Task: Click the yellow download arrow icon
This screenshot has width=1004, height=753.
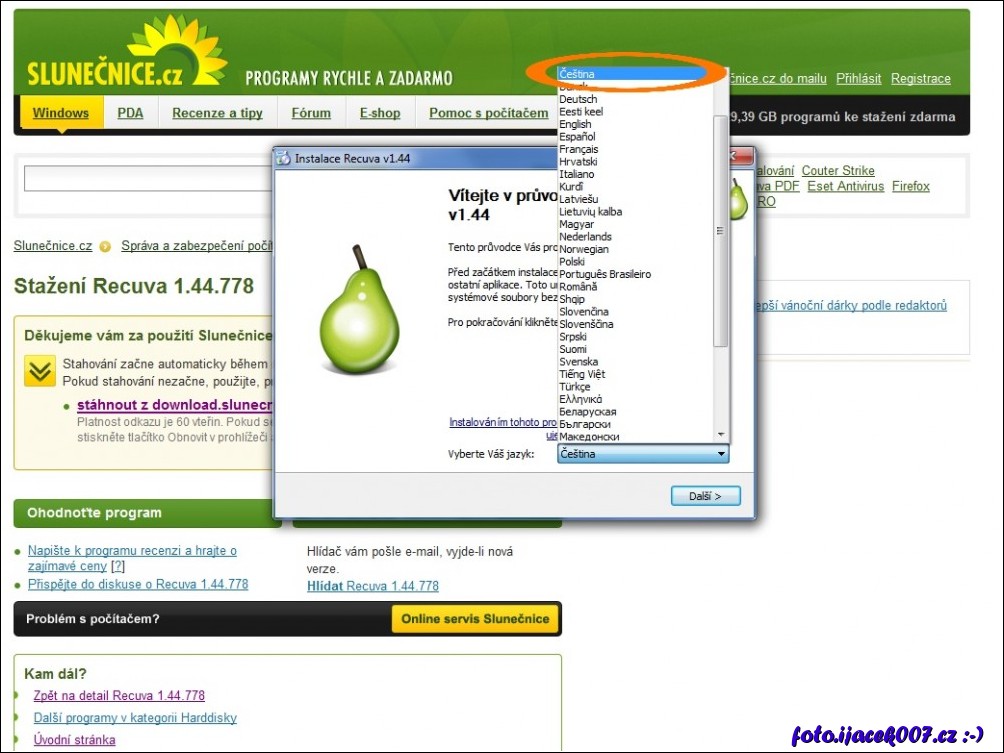Action: pos(40,372)
